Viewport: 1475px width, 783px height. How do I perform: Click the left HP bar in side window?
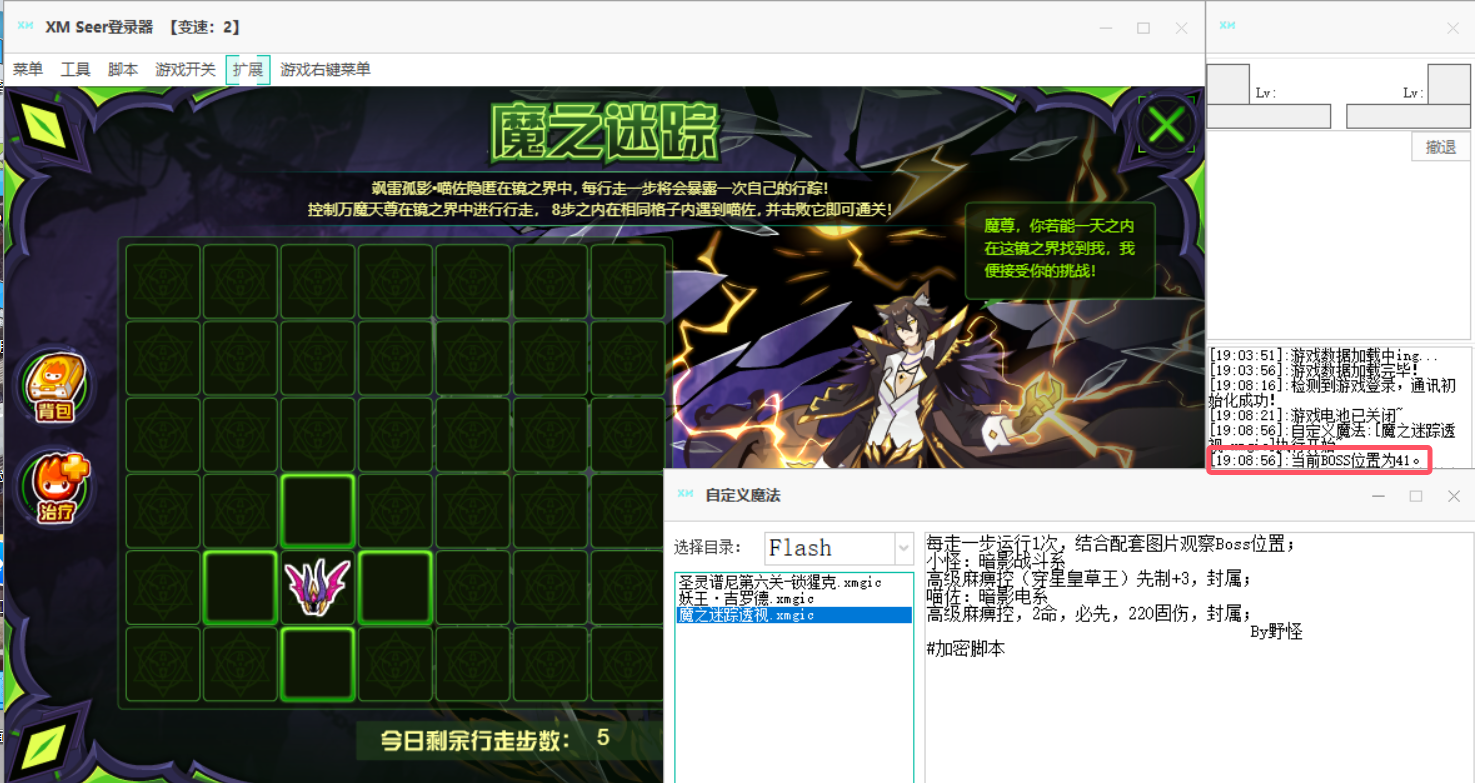click(1269, 116)
